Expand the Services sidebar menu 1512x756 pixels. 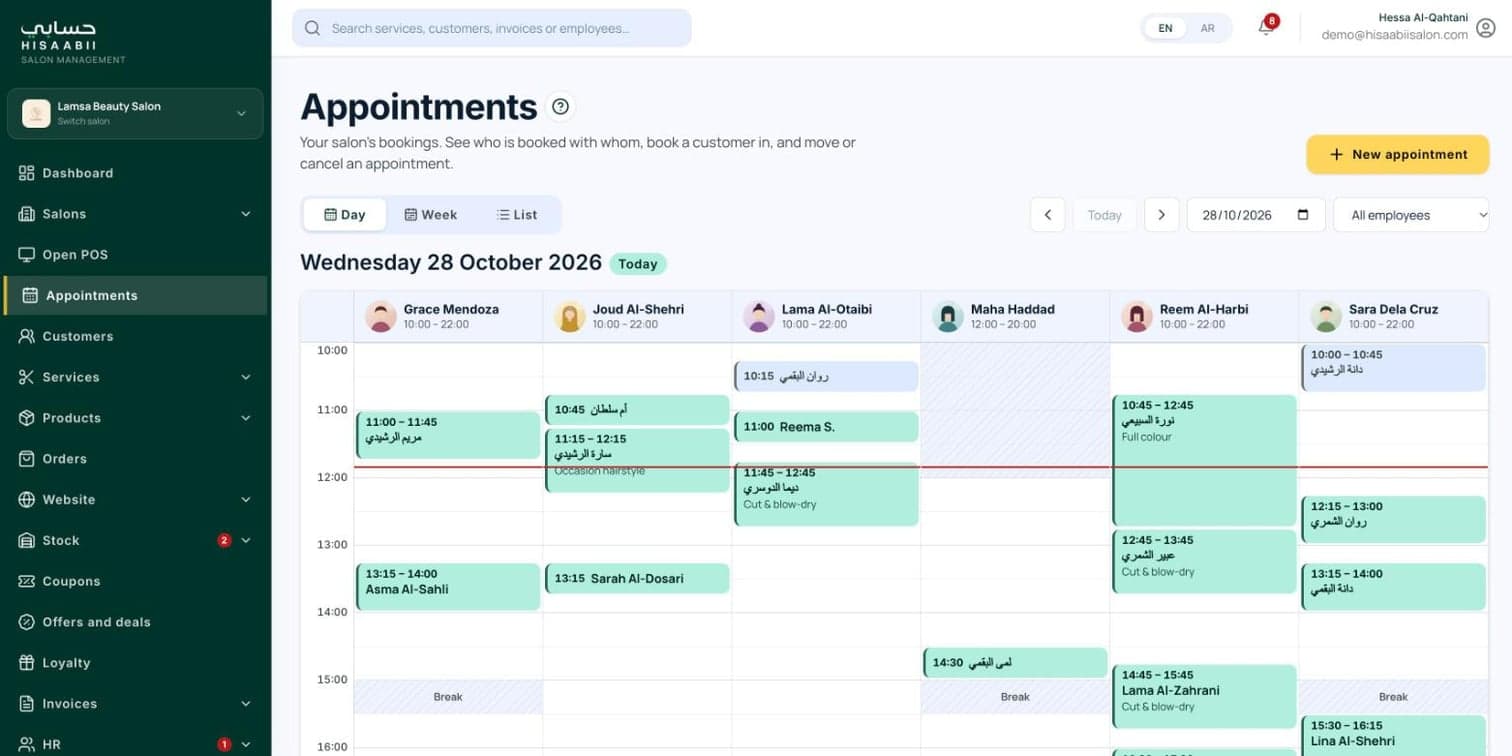click(x=135, y=377)
